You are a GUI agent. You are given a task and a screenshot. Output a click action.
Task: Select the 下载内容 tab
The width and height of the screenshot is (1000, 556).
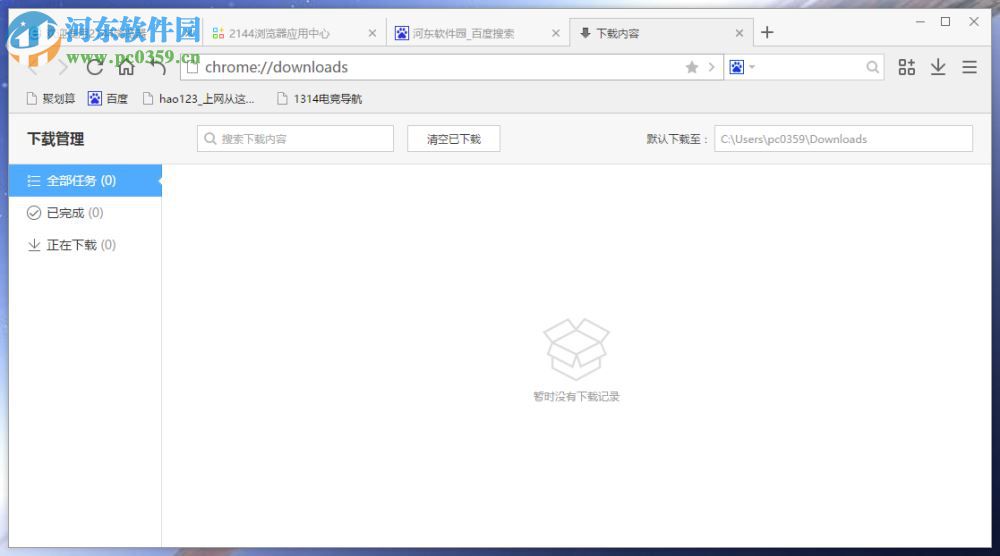pyautogui.click(x=660, y=33)
